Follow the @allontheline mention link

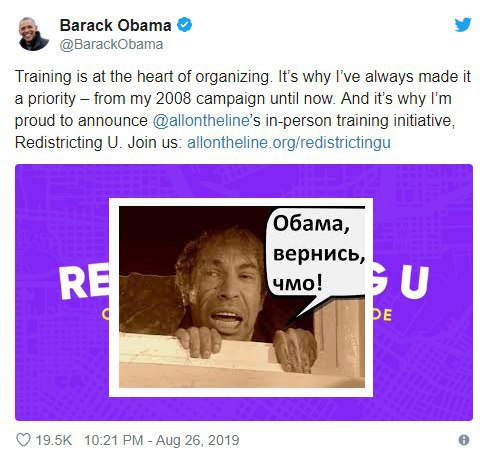coord(201,121)
